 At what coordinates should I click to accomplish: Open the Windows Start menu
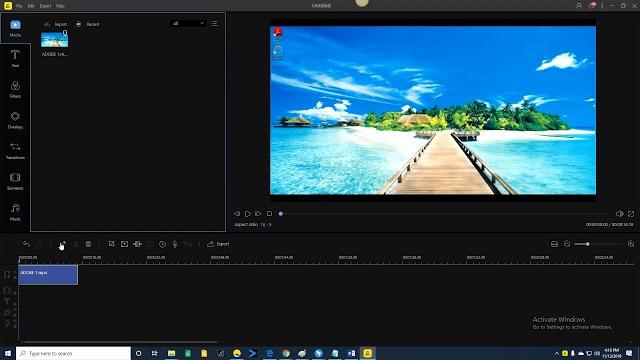click(x=7, y=353)
